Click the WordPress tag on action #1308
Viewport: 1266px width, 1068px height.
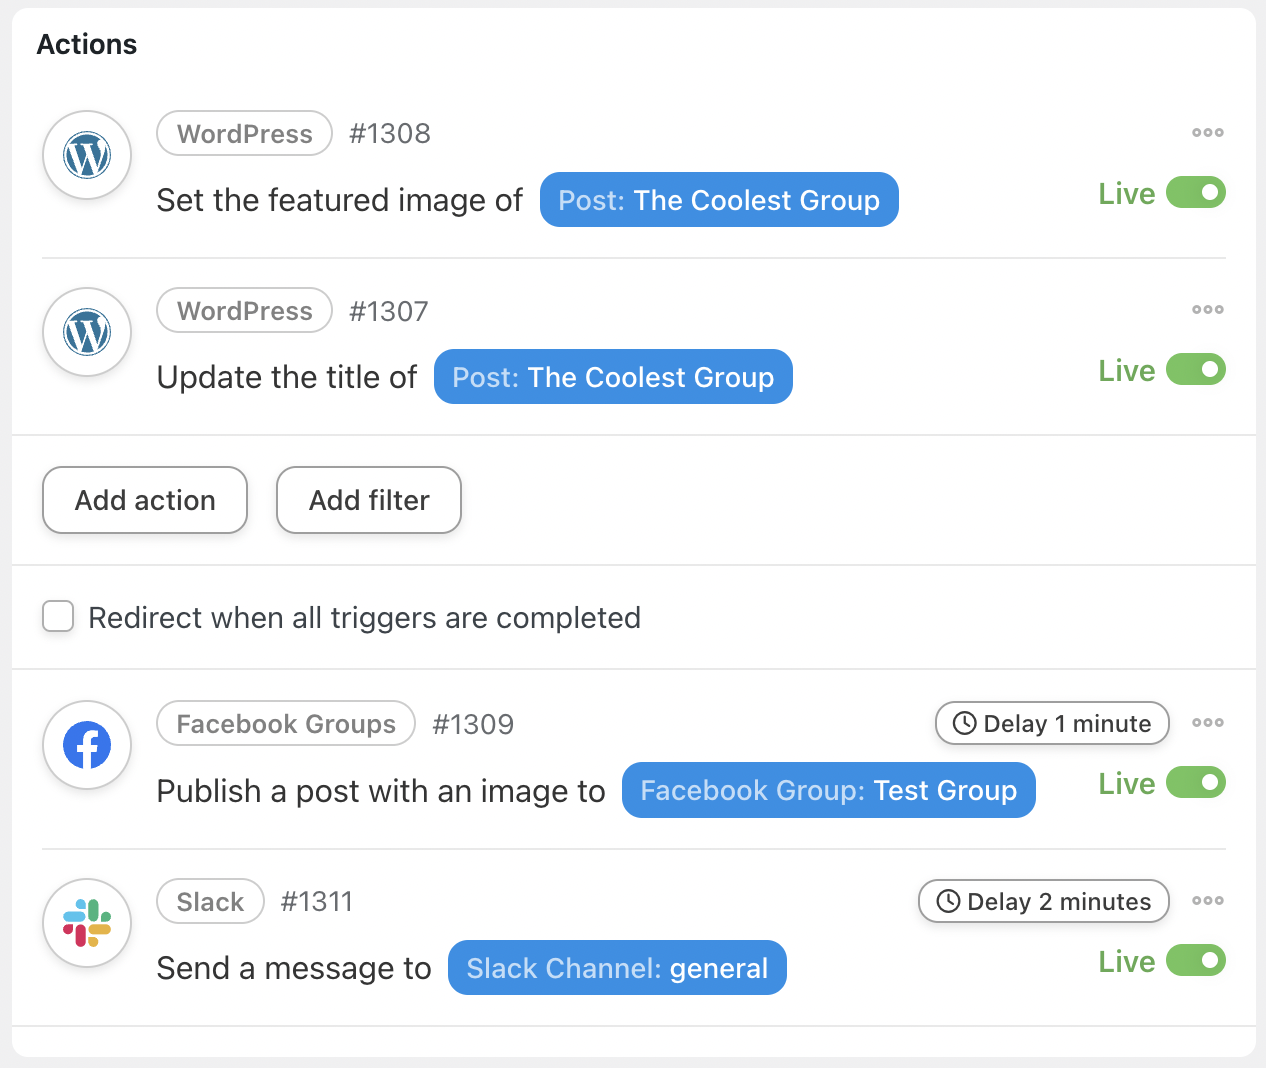(x=244, y=133)
